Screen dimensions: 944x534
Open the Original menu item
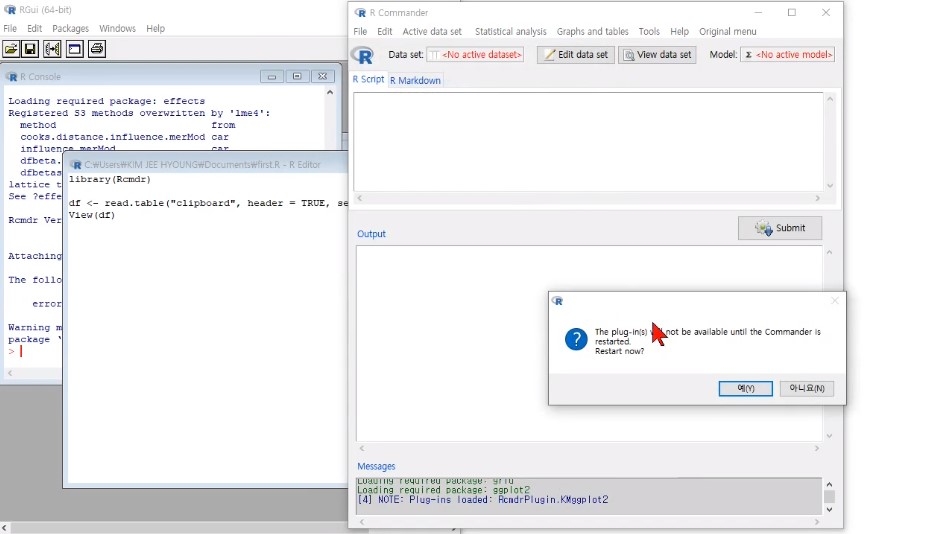727,31
